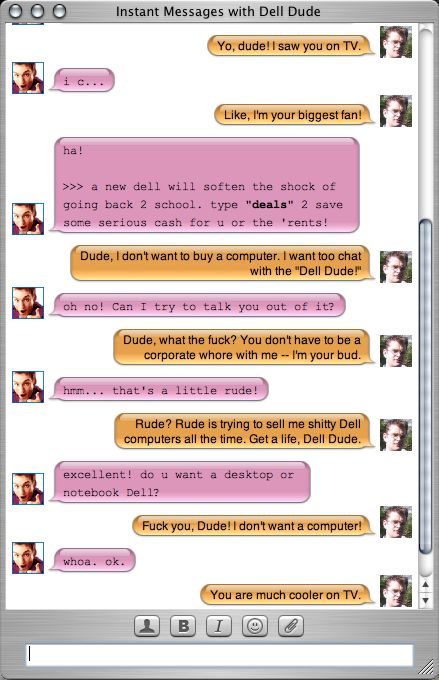Click the 'whoa. ok.' message bubble
The height and width of the screenshot is (680, 439).
point(93,561)
